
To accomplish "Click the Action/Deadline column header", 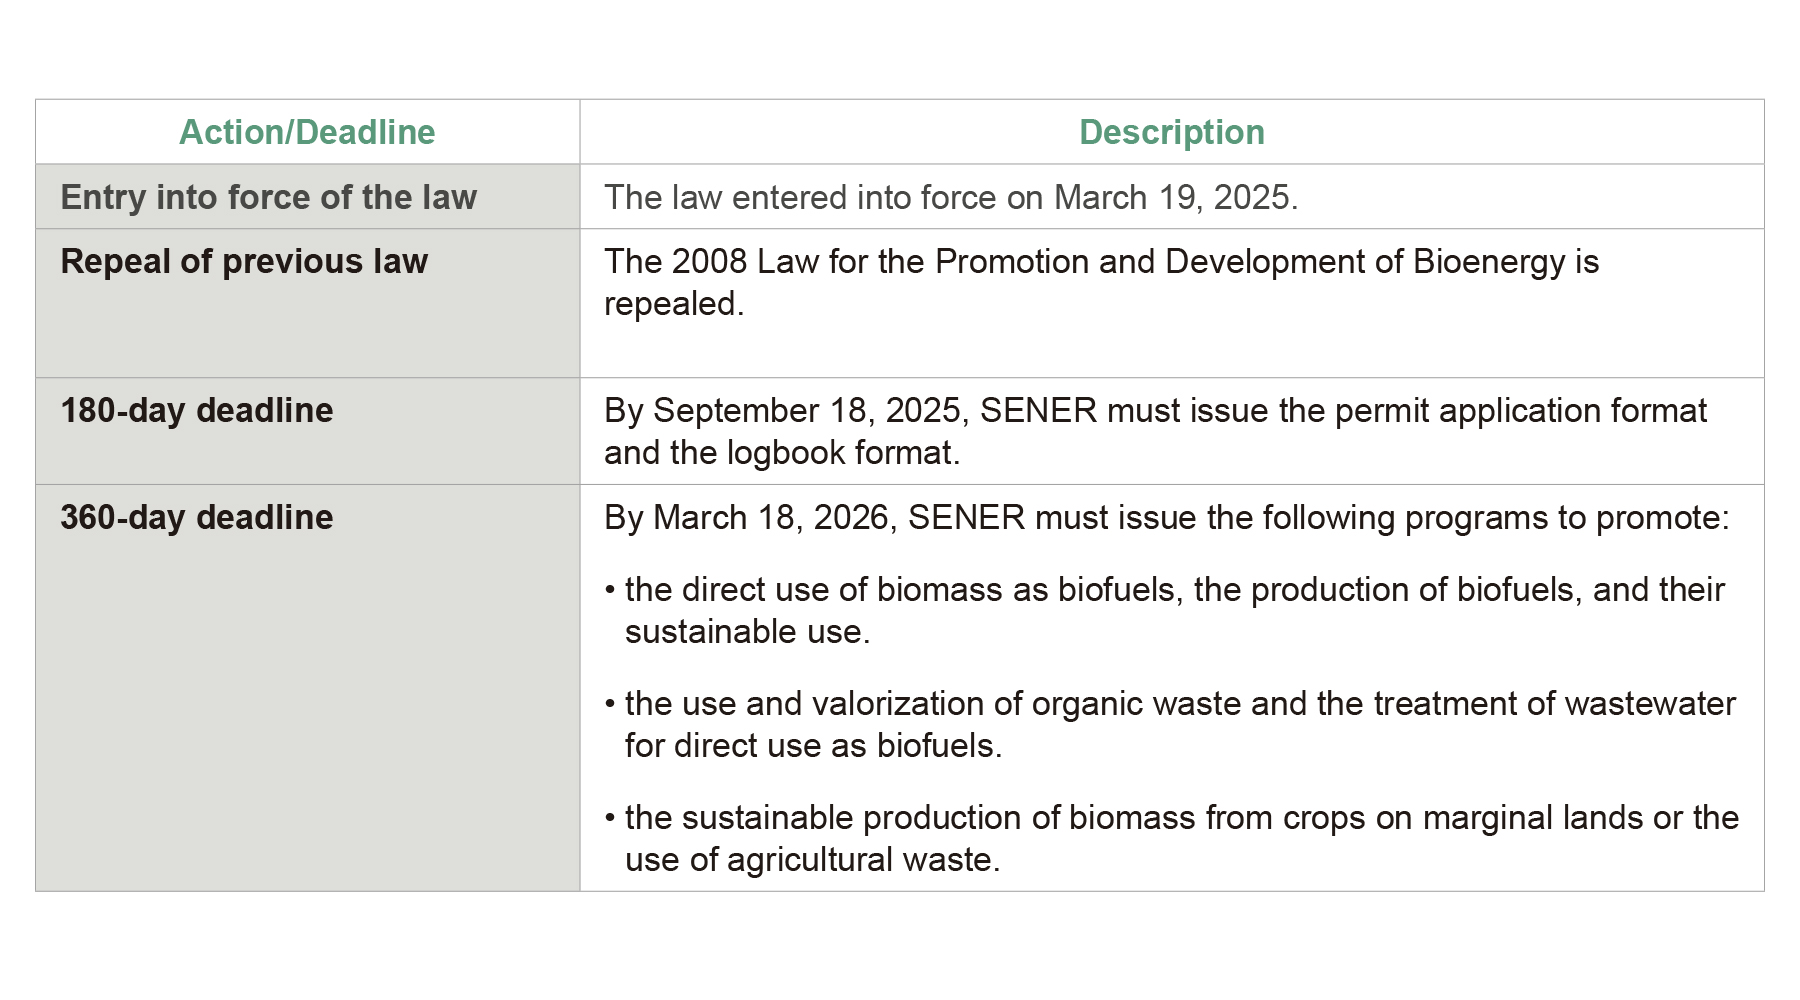I will point(307,132).
